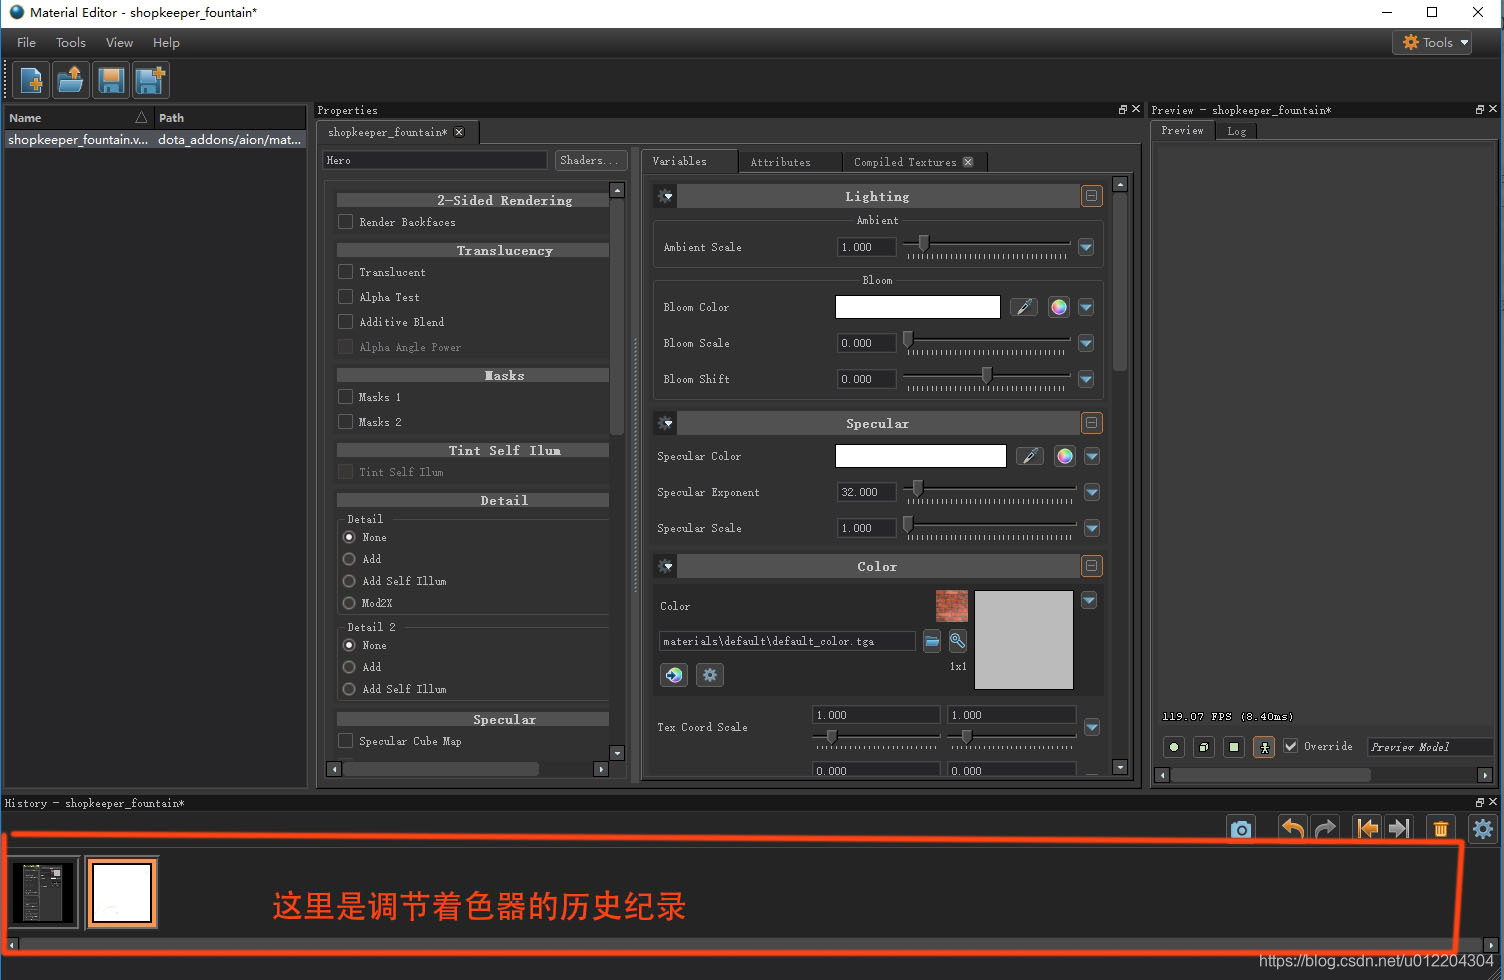Open history settings with the gear icon
Screen dimensions: 1504x980
coord(1482,828)
